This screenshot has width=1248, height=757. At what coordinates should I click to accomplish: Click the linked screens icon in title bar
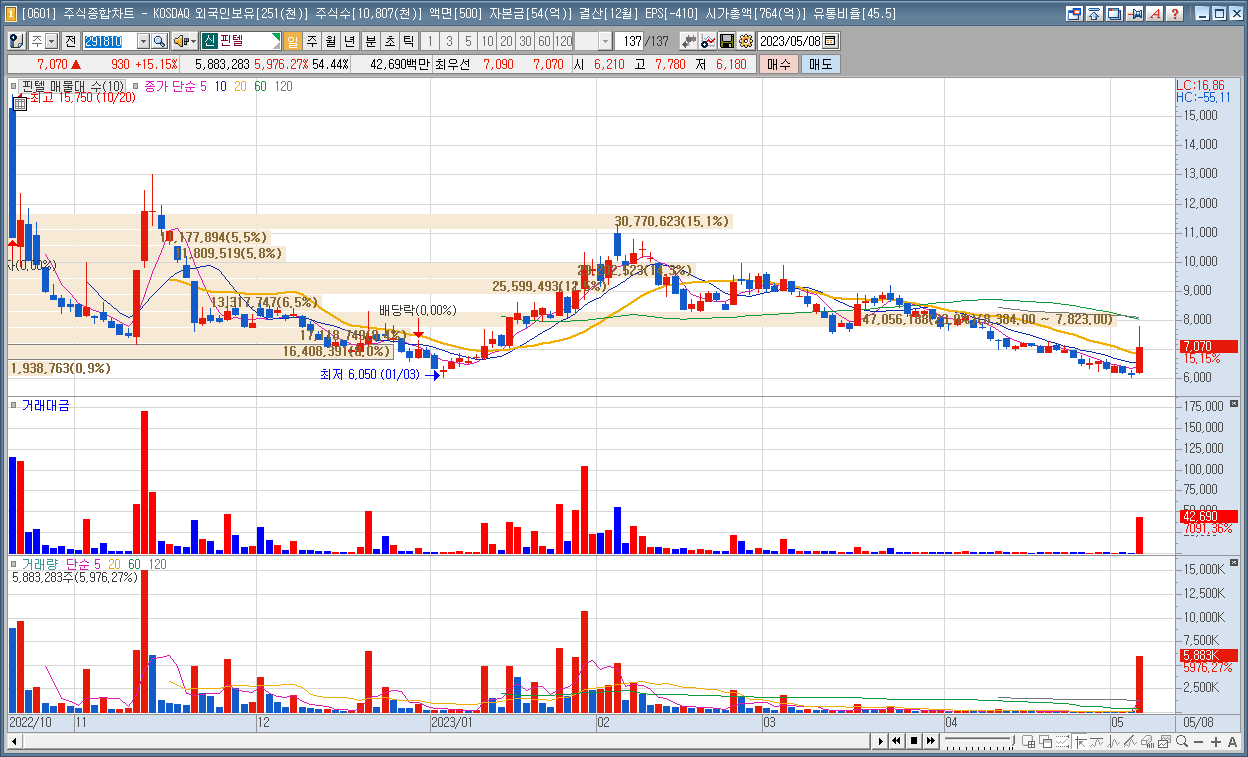pyautogui.click(x=1074, y=14)
